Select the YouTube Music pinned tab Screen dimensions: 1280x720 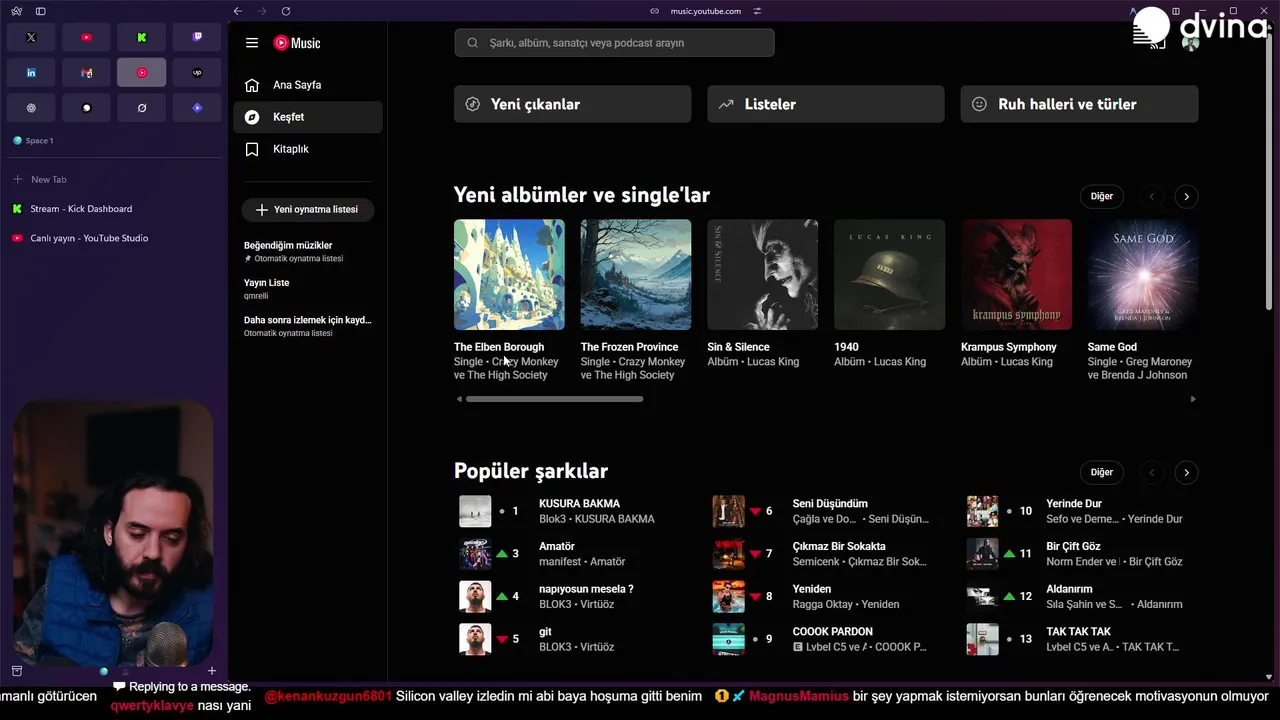coord(142,73)
